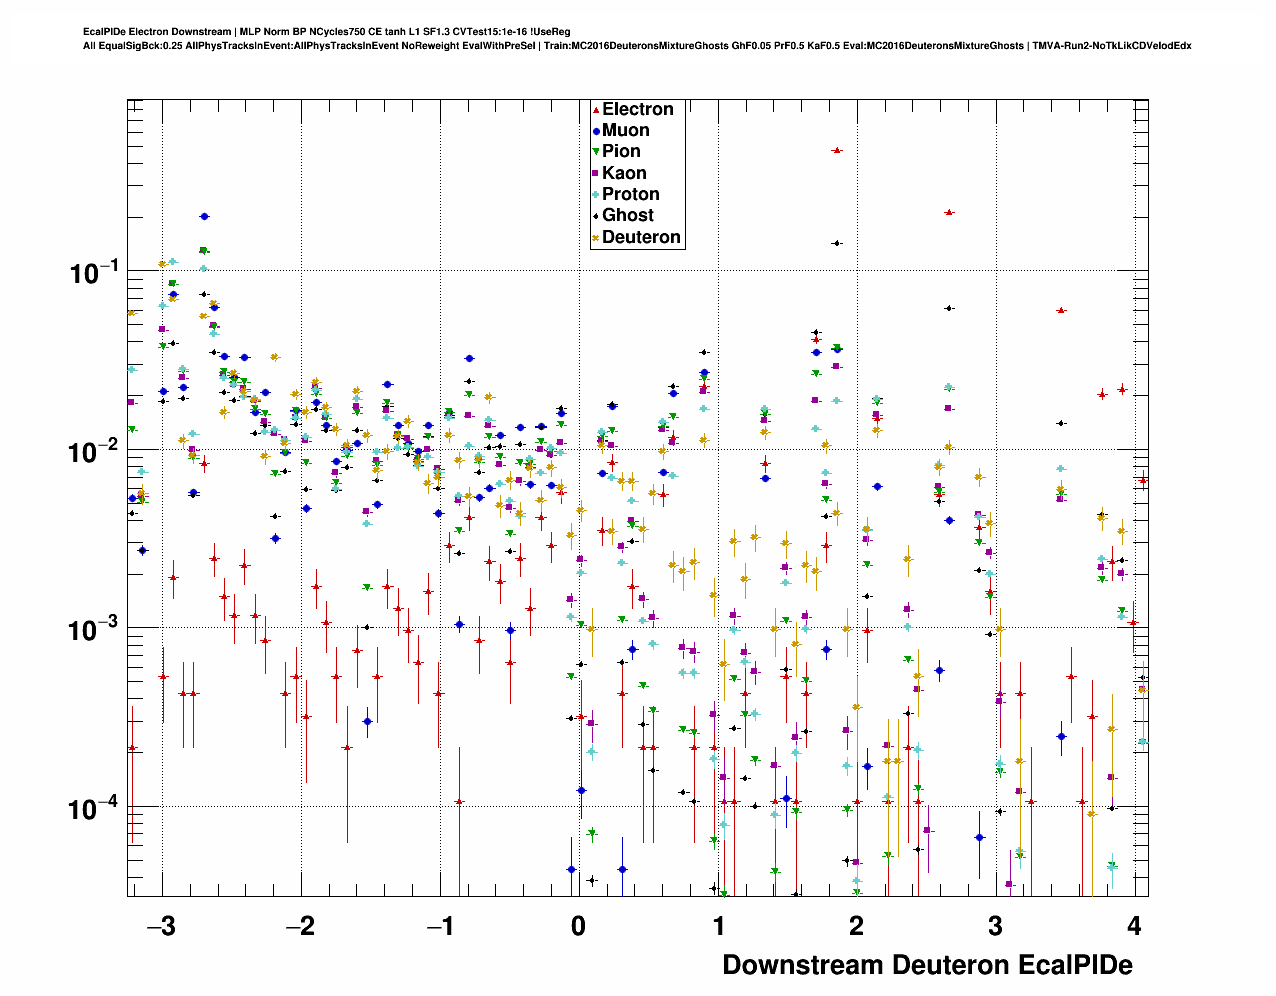Click the topmost red Electron data point

tap(837, 150)
